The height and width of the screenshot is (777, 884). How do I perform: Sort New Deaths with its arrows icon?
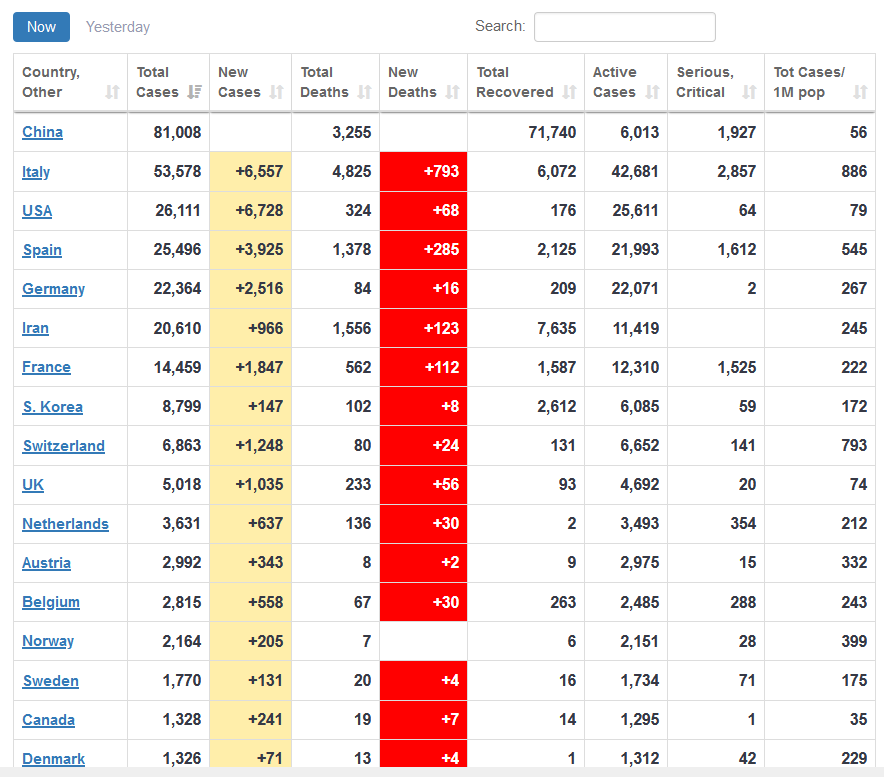pos(452,92)
